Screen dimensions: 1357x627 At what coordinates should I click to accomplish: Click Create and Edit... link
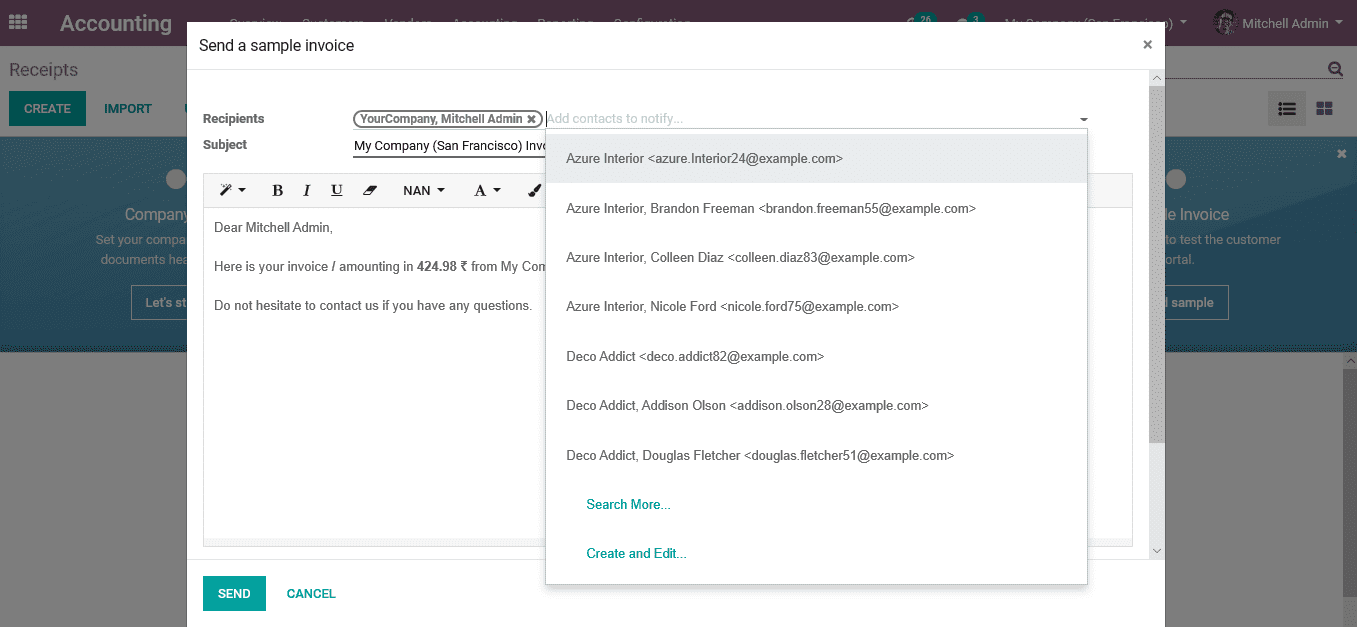coord(636,553)
